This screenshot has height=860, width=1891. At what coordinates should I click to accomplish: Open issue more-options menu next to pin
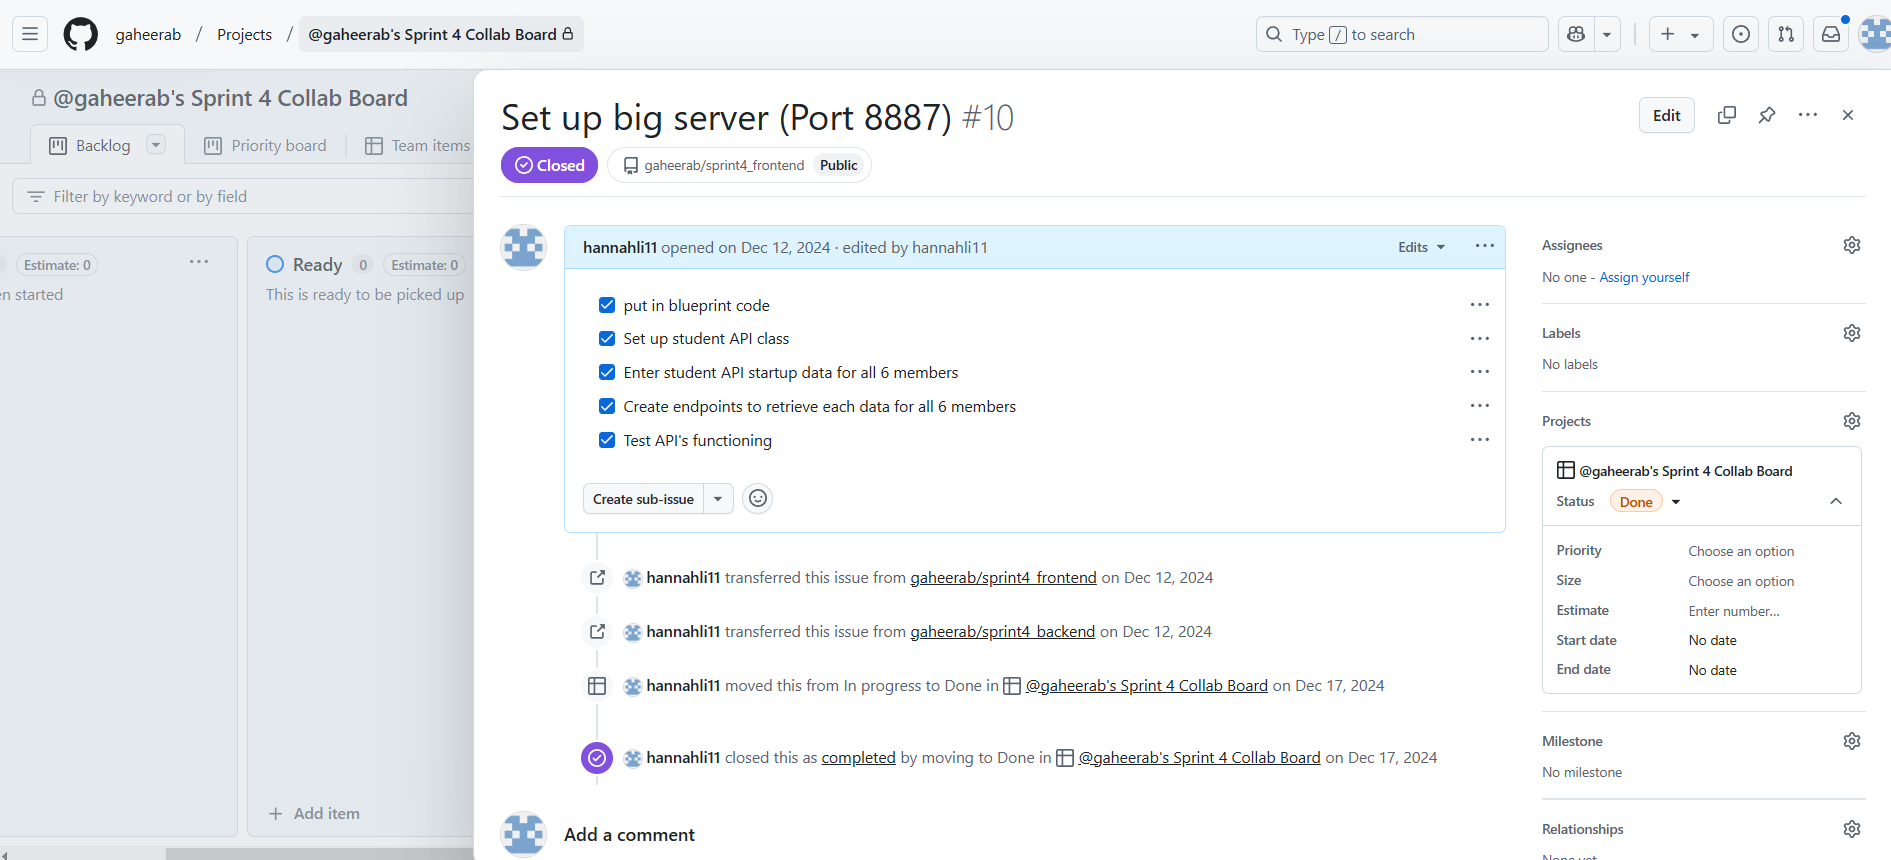pyautogui.click(x=1808, y=115)
